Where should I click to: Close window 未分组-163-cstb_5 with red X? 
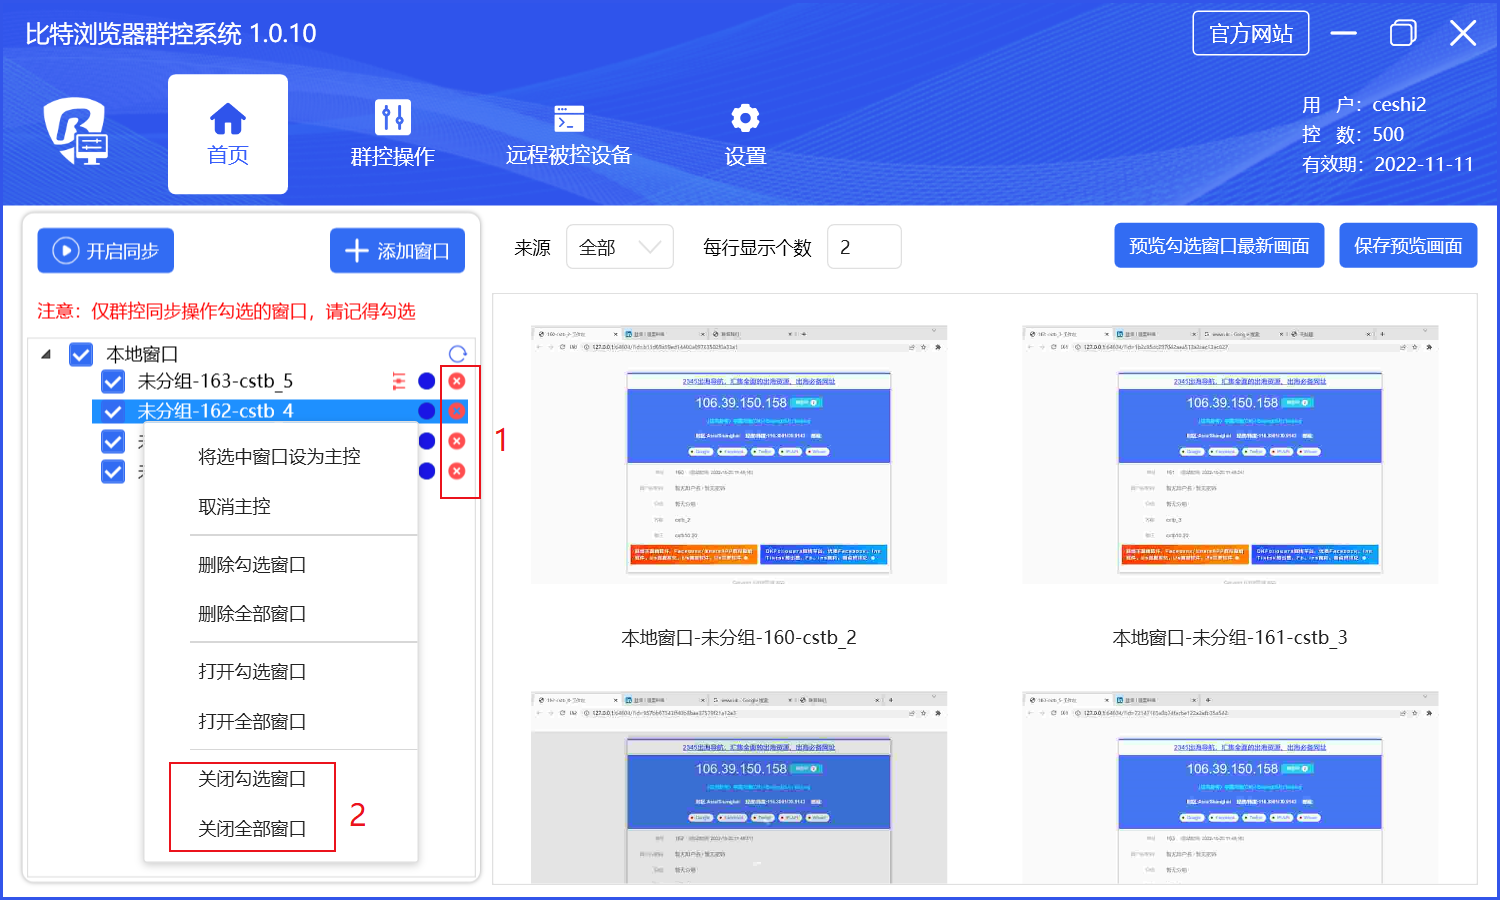pos(457,381)
